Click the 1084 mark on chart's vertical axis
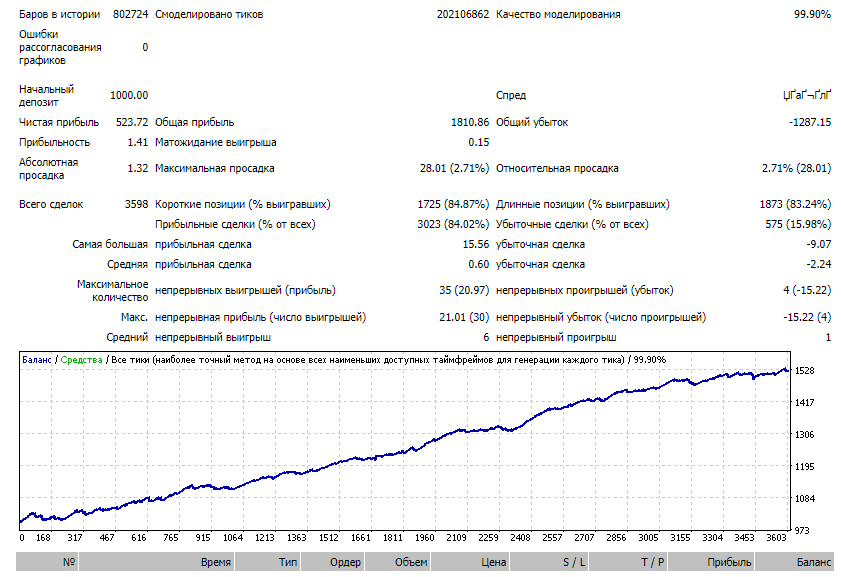Viewport: 841px width, 577px height. point(804,498)
